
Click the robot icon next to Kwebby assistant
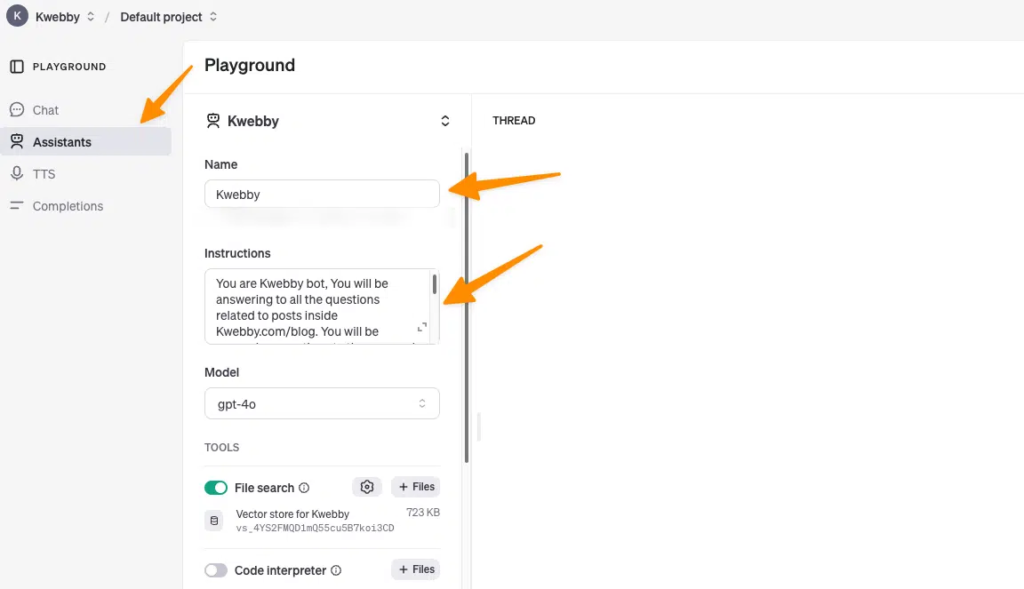(x=213, y=121)
